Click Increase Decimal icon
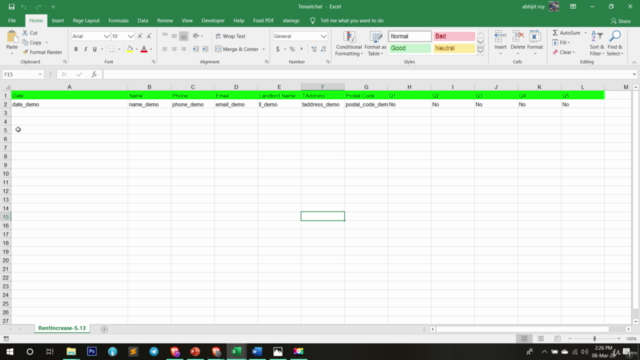Screen dimensions: 640x360 click(314, 49)
